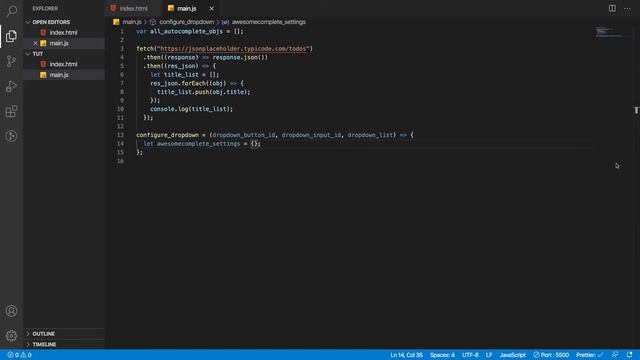This screenshot has width=640, height=360.
Task: Open index.html under Open Editors
Action: (x=63, y=33)
